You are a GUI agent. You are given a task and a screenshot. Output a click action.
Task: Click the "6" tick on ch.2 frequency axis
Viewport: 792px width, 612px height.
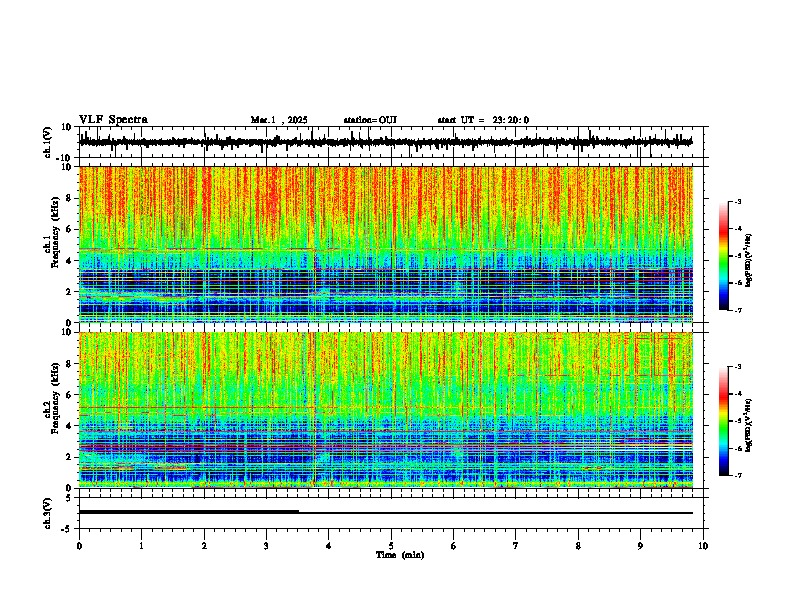tap(70, 395)
